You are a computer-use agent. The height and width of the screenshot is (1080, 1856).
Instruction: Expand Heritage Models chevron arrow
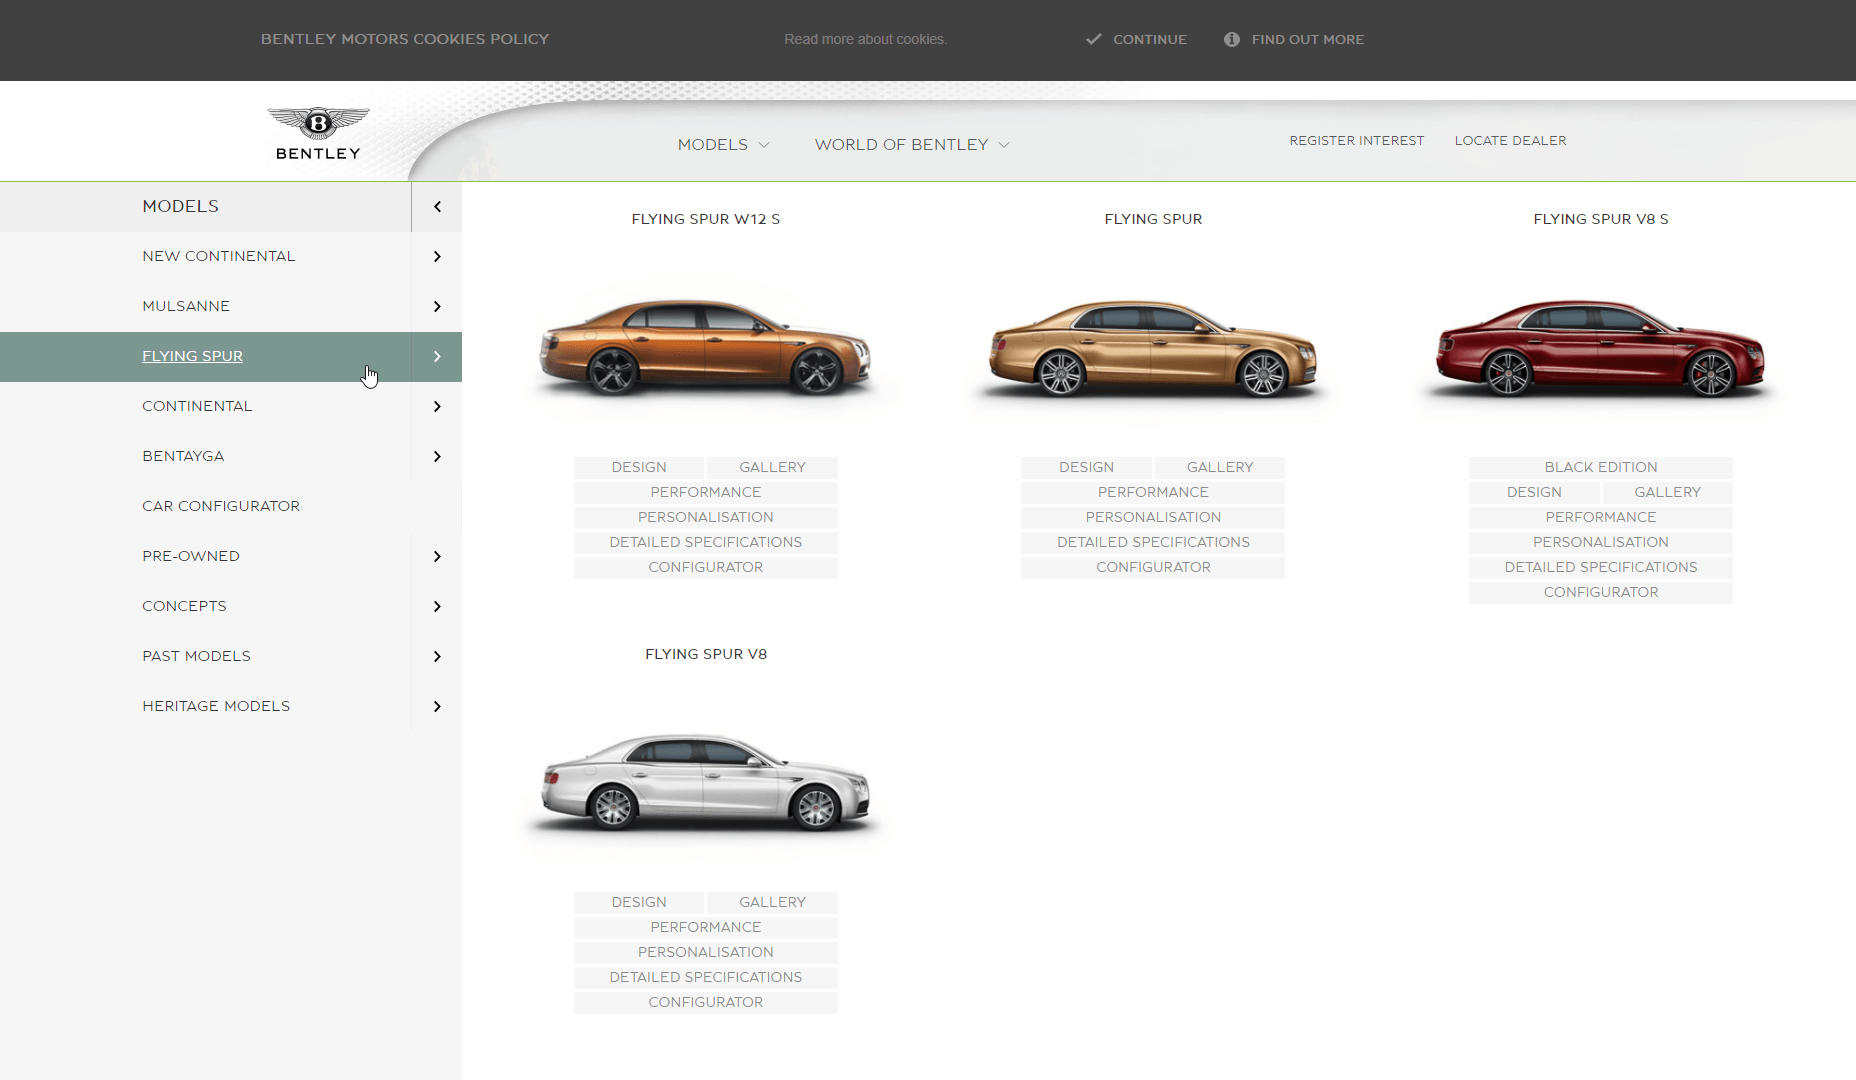[437, 706]
